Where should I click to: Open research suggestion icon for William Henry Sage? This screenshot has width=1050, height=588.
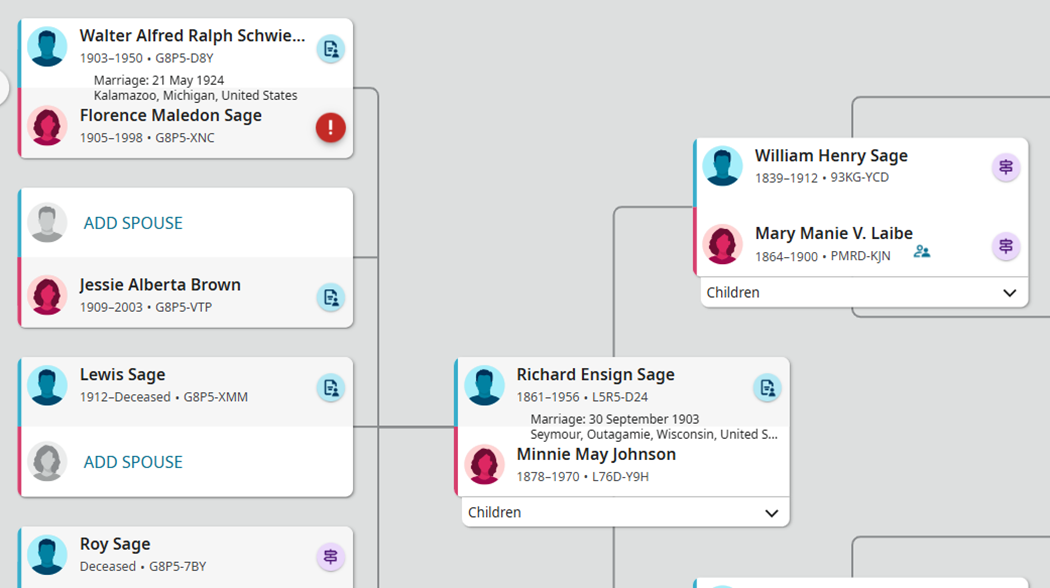(1006, 168)
